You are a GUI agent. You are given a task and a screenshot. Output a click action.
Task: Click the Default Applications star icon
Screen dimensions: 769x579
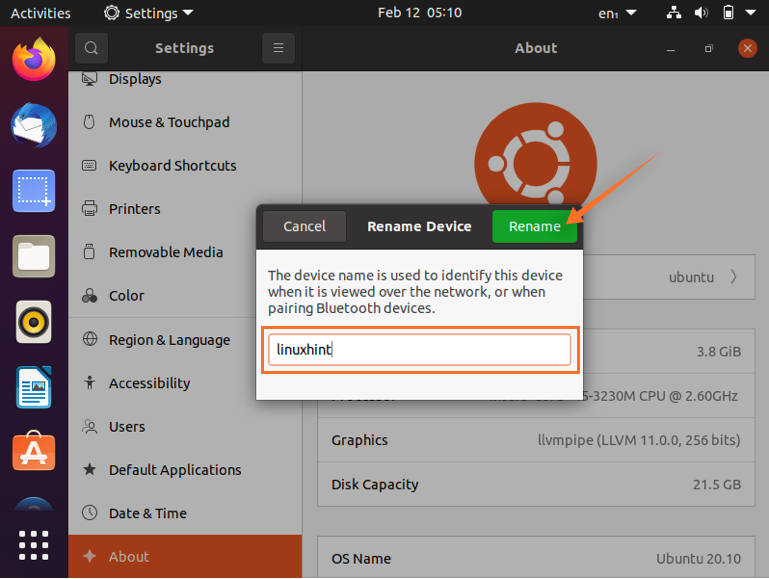pyautogui.click(x=89, y=469)
